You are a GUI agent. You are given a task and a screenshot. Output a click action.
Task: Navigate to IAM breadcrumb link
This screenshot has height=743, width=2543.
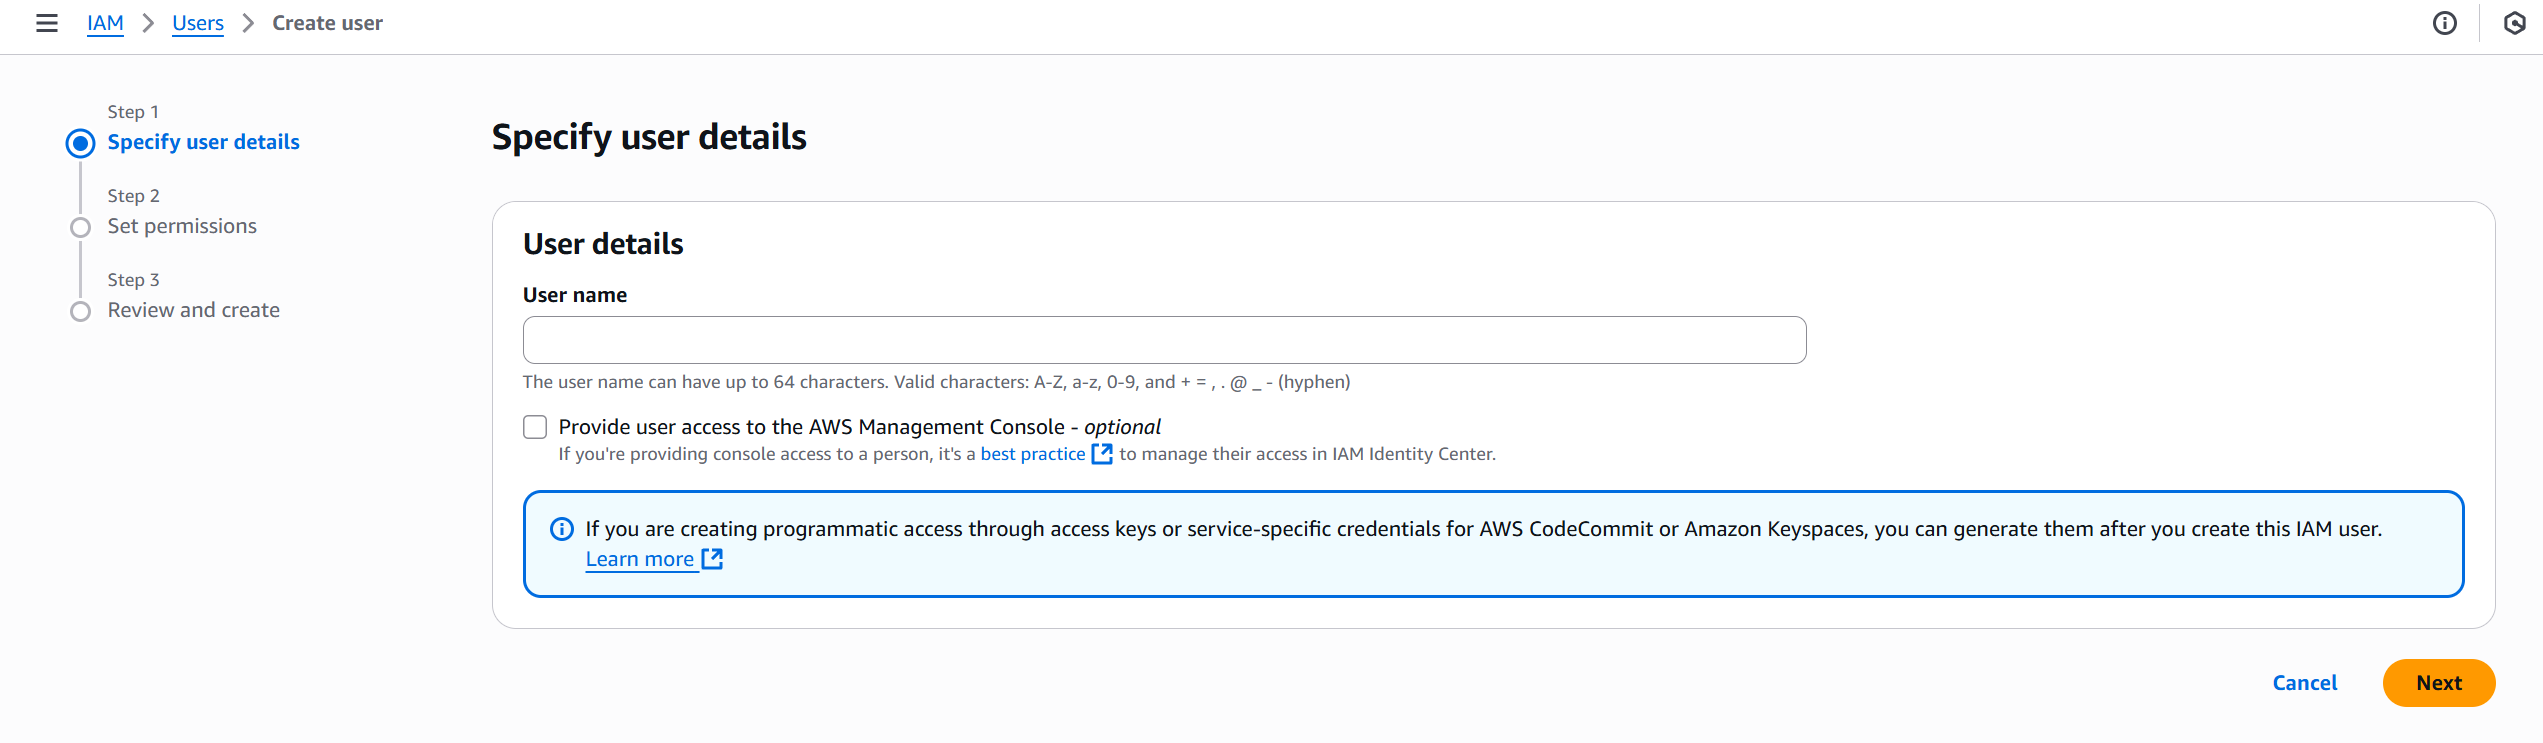(x=105, y=23)
